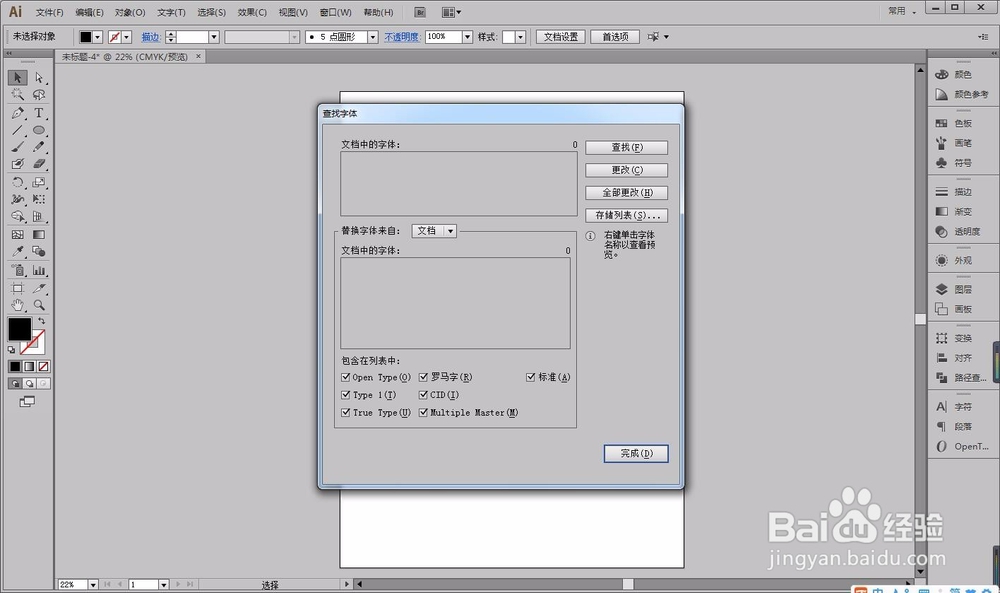
Task: Open the 窗口(W) menu
Action: click(x=335, y=12)
